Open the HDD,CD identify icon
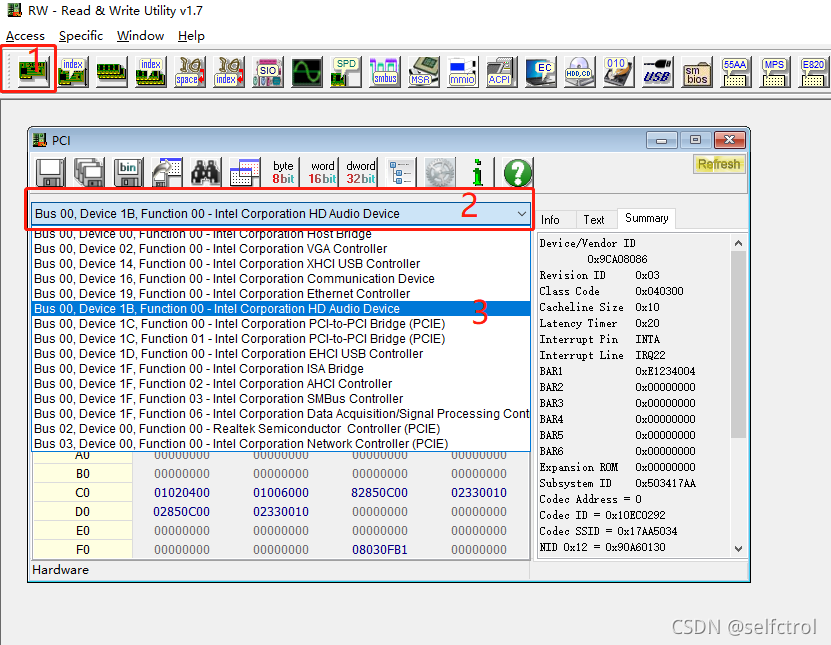The image size is (831, 645). (579, 72)
